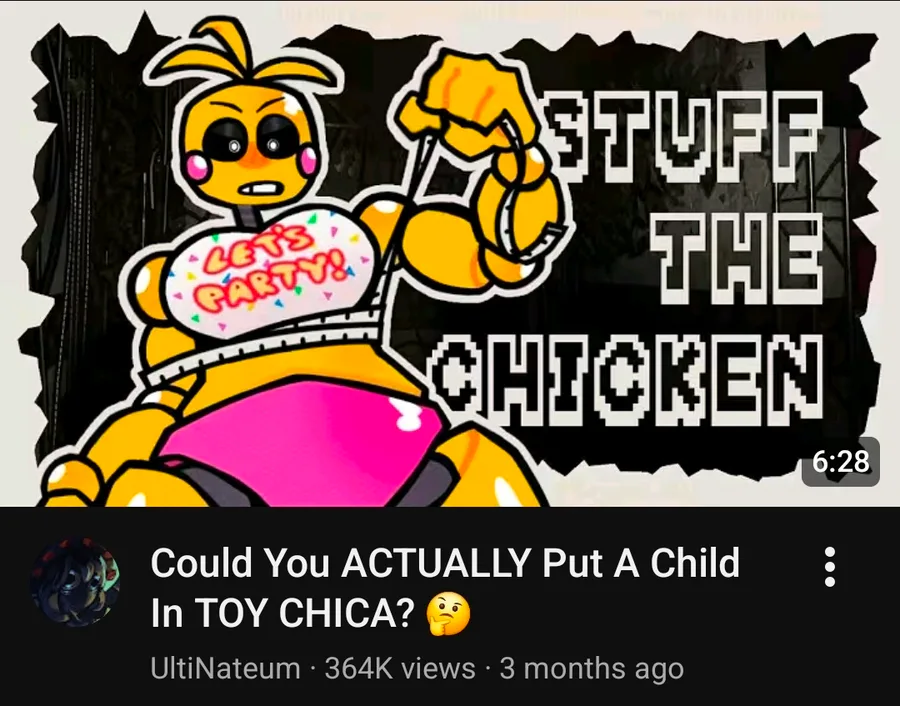Click 'In TOY CHICA?' title text
This screenshot has height=706, width=900.
282,614
